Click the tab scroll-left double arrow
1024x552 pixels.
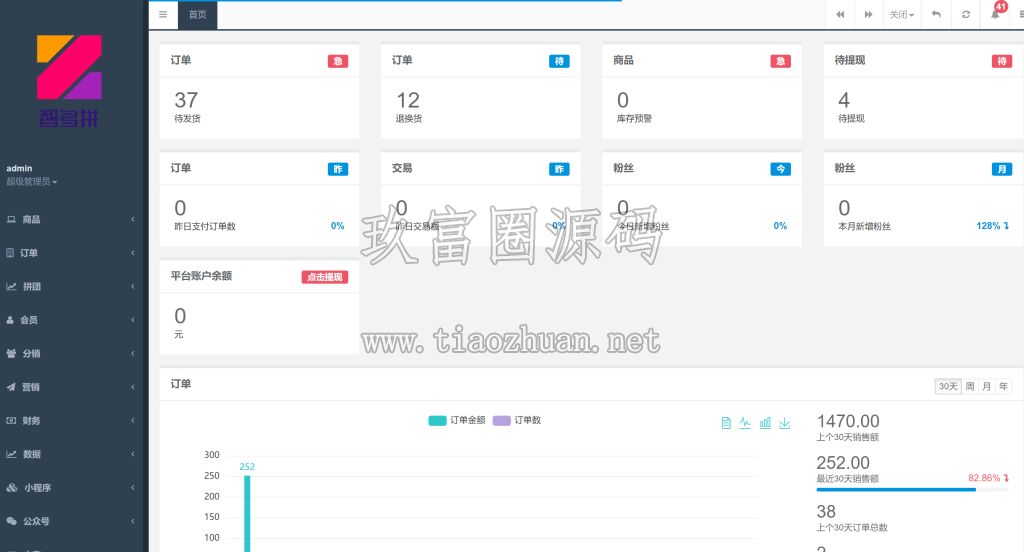pyautogui.click(x=840, y=14)
